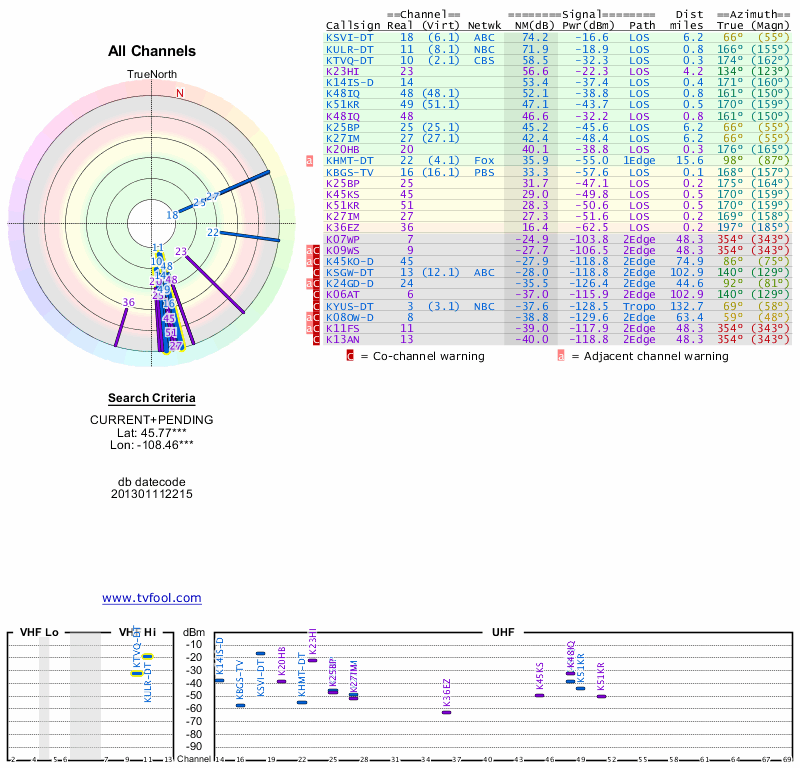This screenshot has height=768, width=800.
Task: Open the www.tvfool.com link
Action: coord(152,598)
